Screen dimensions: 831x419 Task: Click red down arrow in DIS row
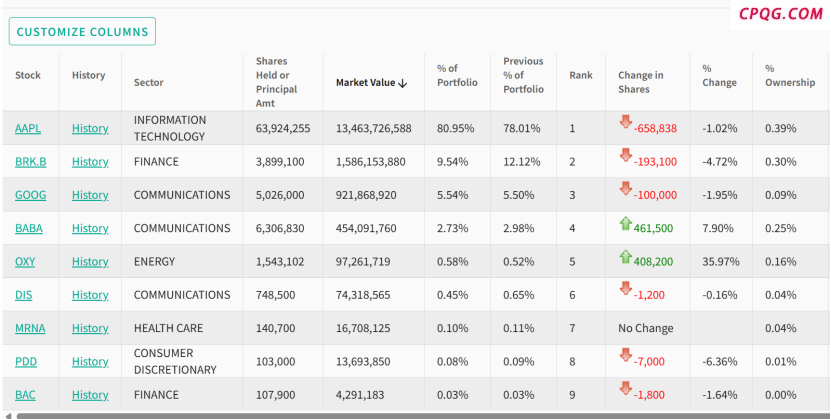click(x=625, y=289)
